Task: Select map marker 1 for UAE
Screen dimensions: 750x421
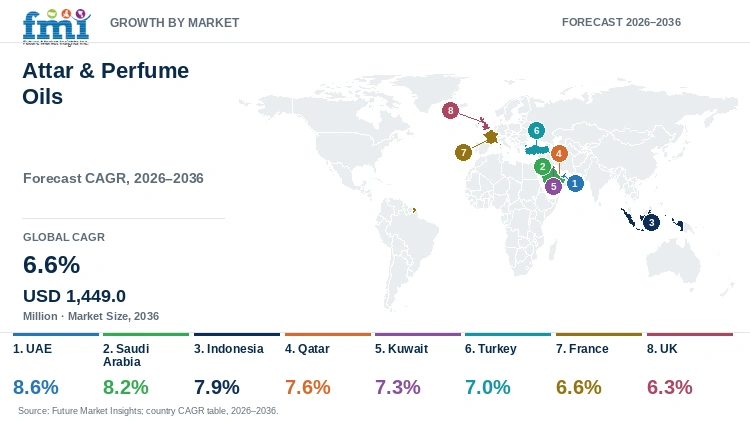Action: tap(575, 183)
